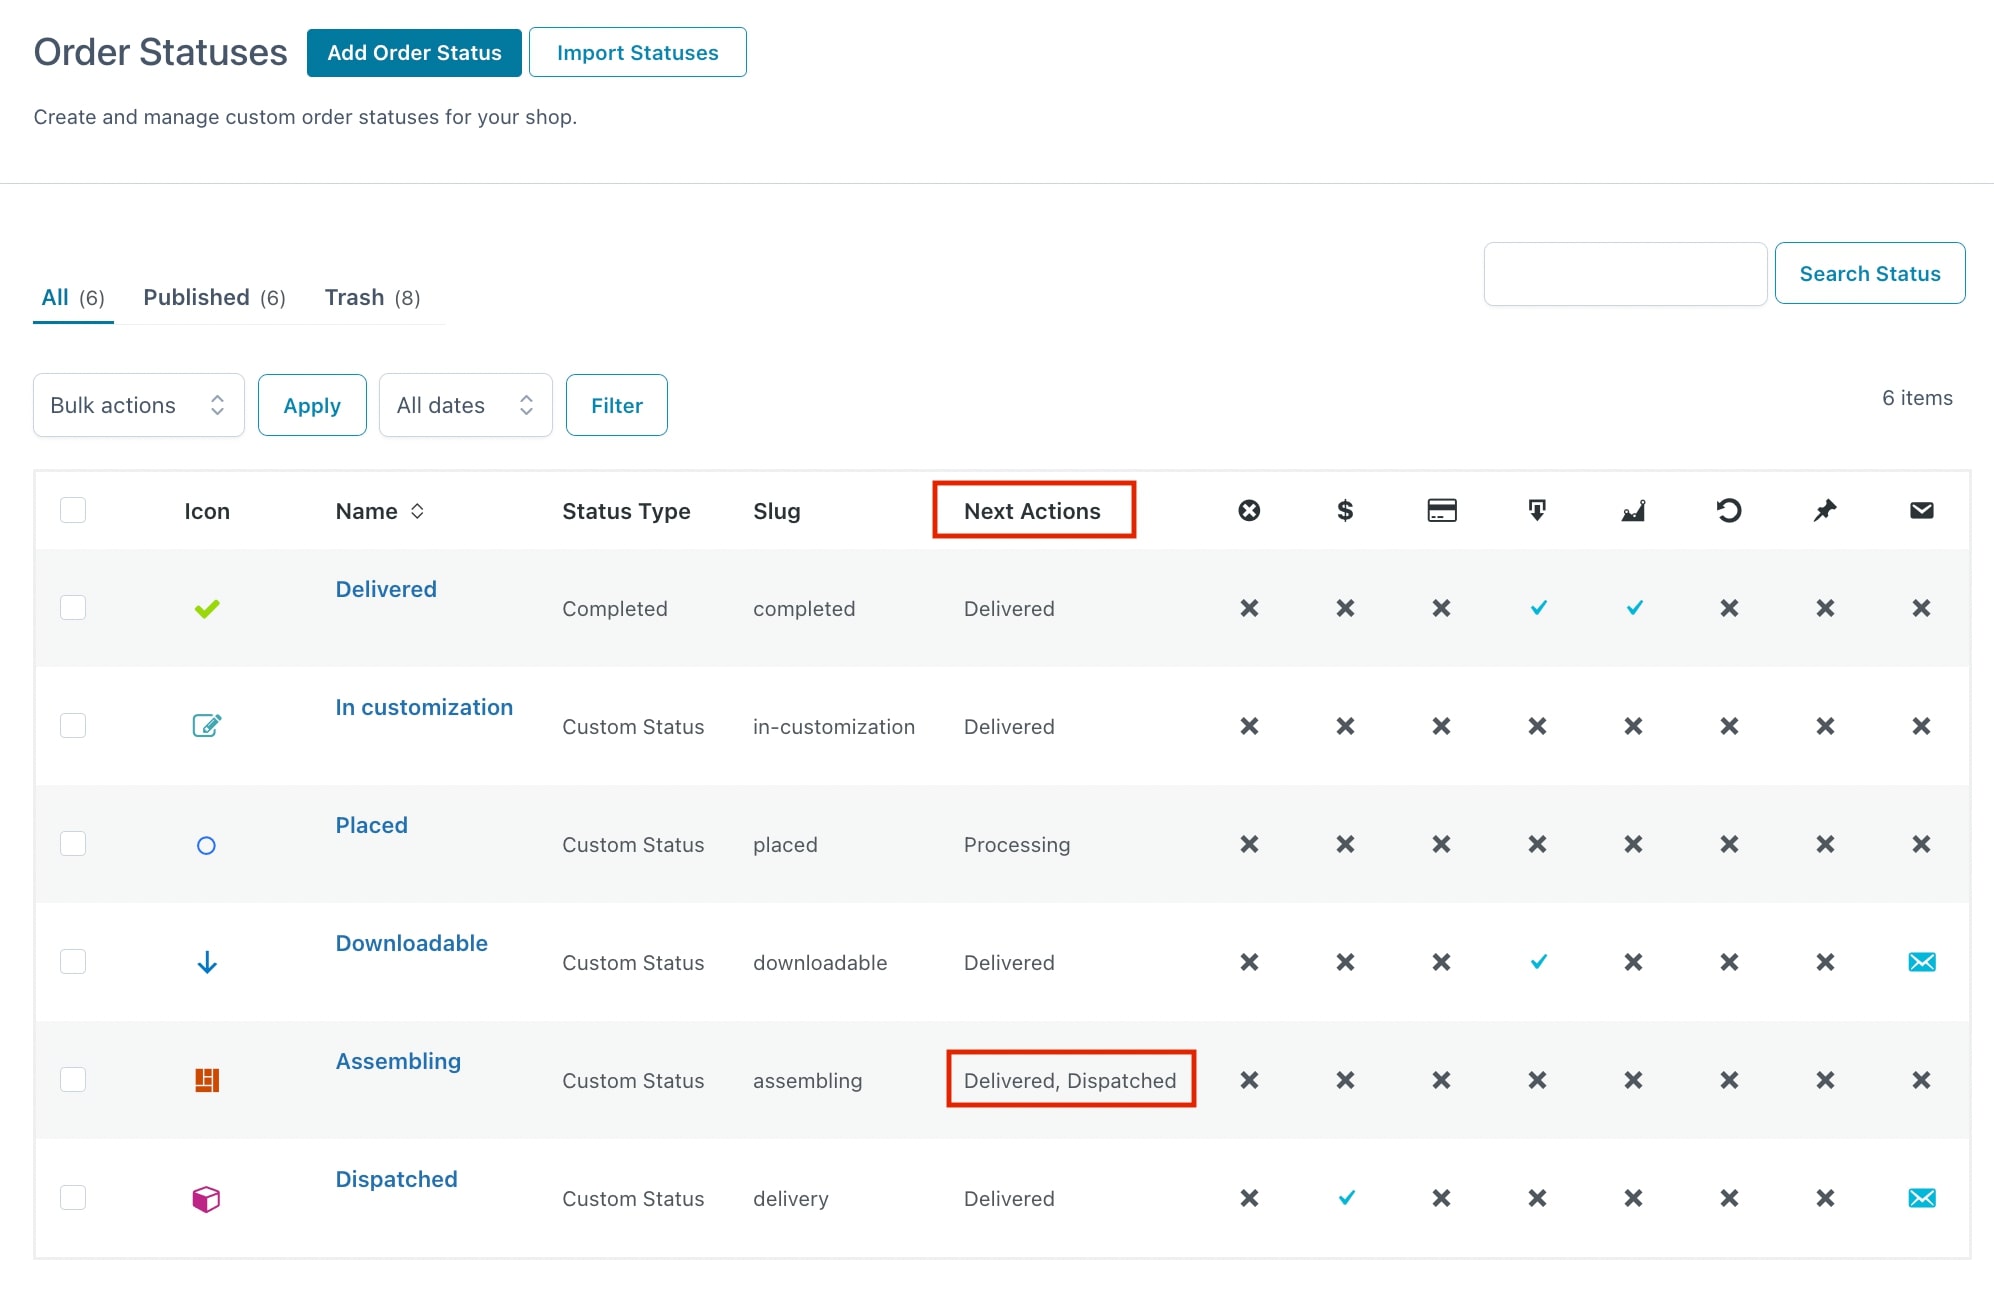Click the reports chart column header icon
Viewport: 1994px width, 1290px height.
[x=1633, y=511]
